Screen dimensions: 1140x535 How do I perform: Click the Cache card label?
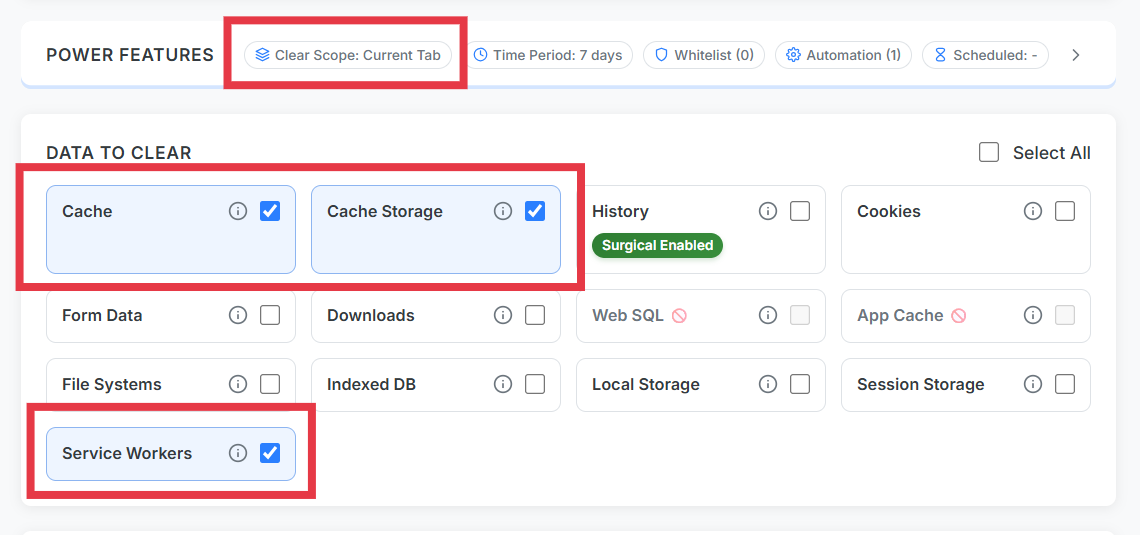pyautogui.click(x=87, y=212)
